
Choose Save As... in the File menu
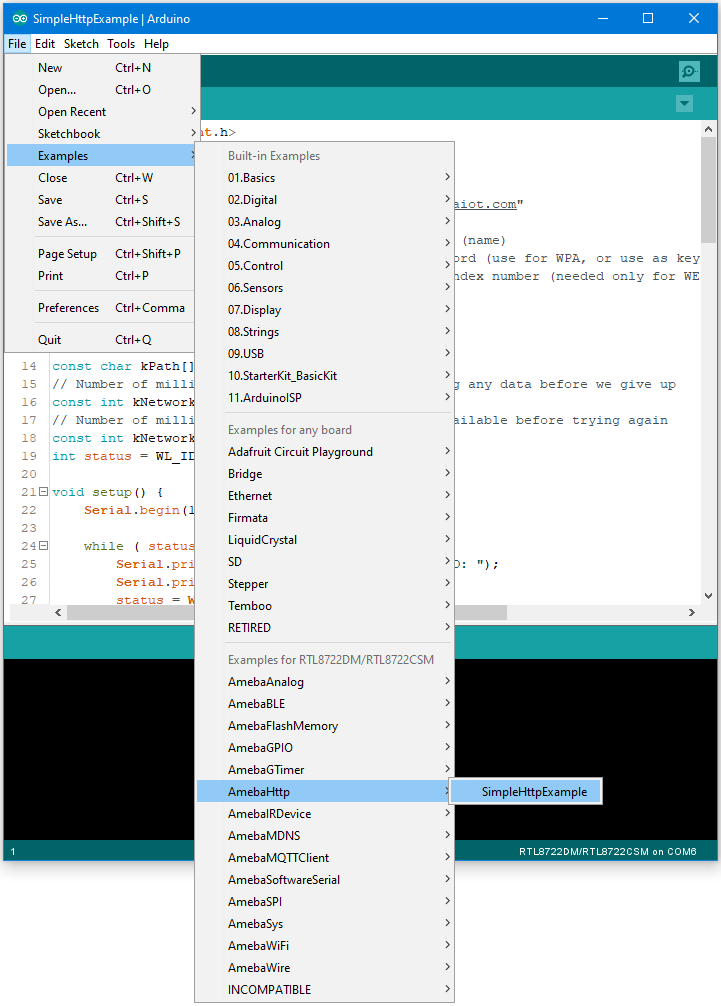click(x=102, y=221)
